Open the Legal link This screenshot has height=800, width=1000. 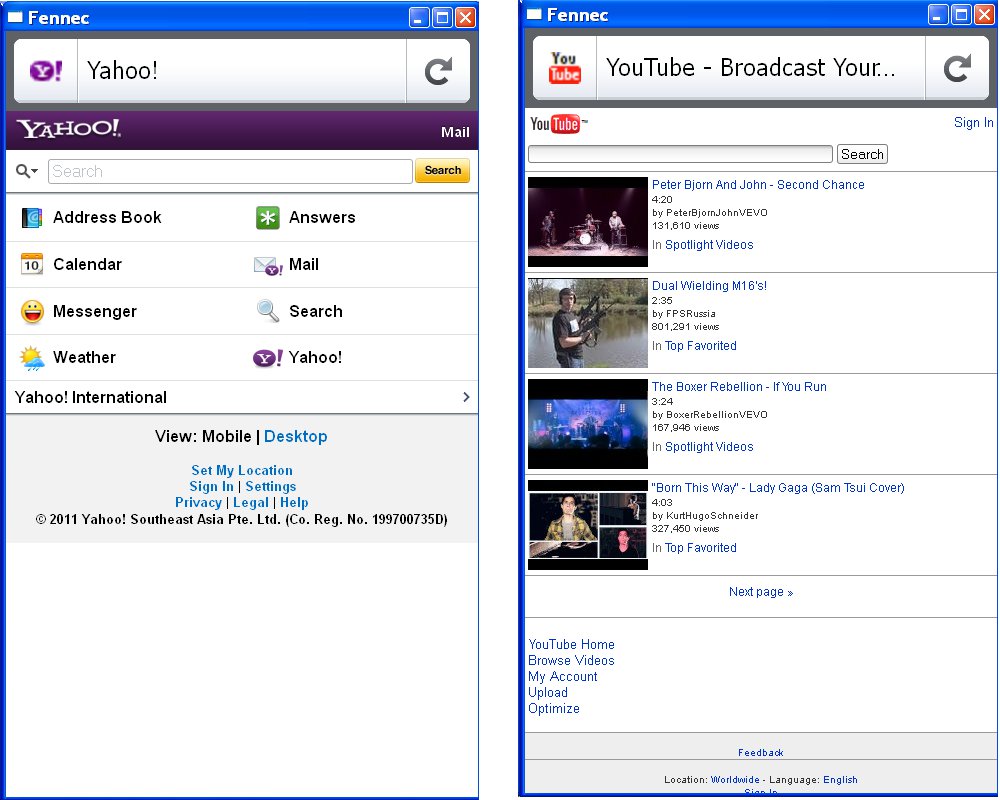pyautogui.click(x=251, y=502)
